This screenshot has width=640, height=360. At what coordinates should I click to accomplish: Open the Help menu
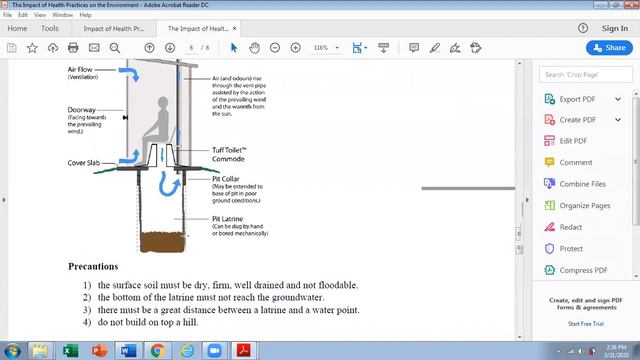click(85, 15)
